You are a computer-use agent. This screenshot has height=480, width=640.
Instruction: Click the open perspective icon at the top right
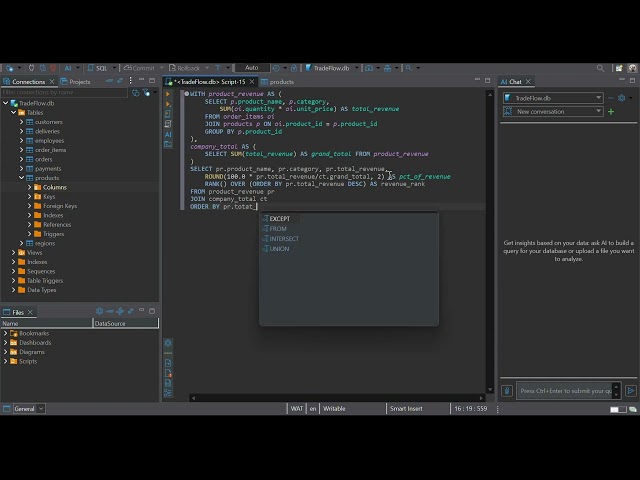(x=619, y=68)
